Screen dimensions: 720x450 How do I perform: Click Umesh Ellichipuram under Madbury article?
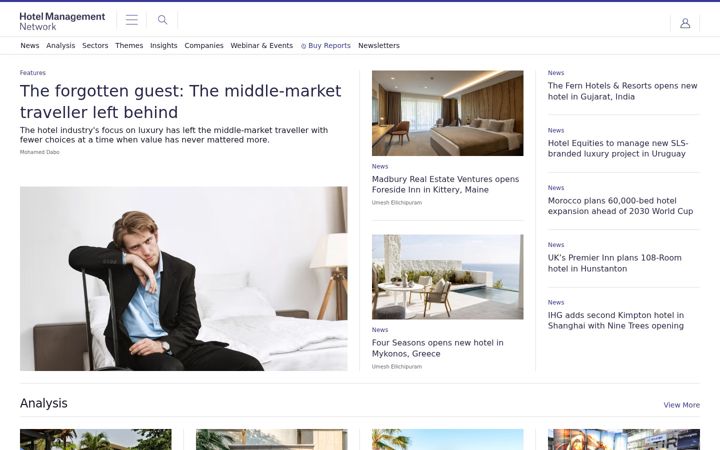click(x=397, y=202)
